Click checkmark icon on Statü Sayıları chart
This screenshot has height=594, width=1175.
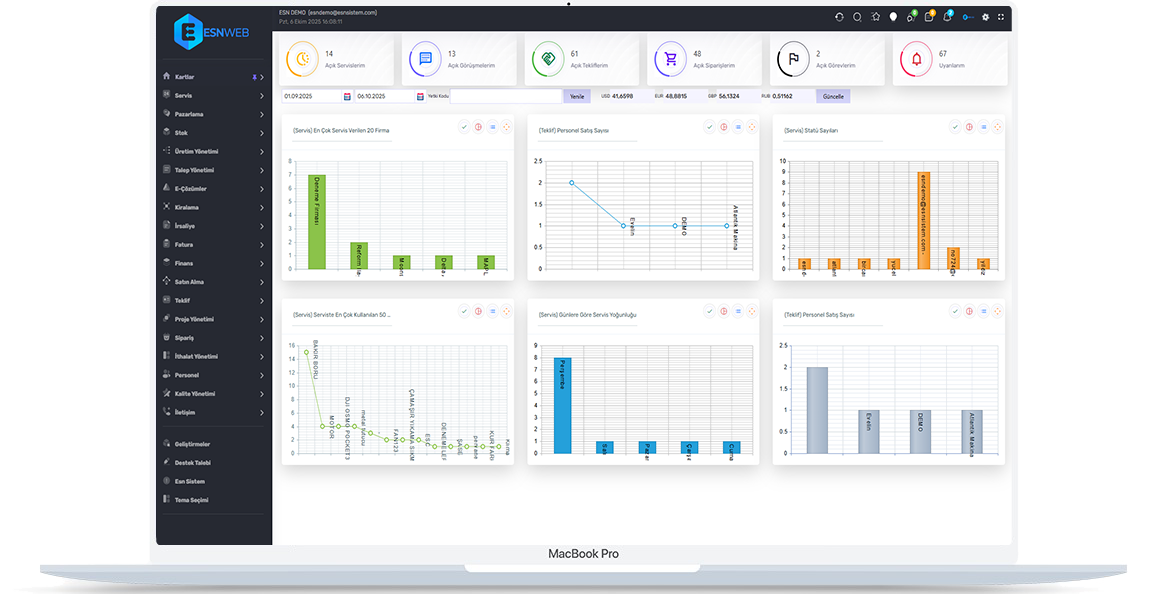click(954, 127)
